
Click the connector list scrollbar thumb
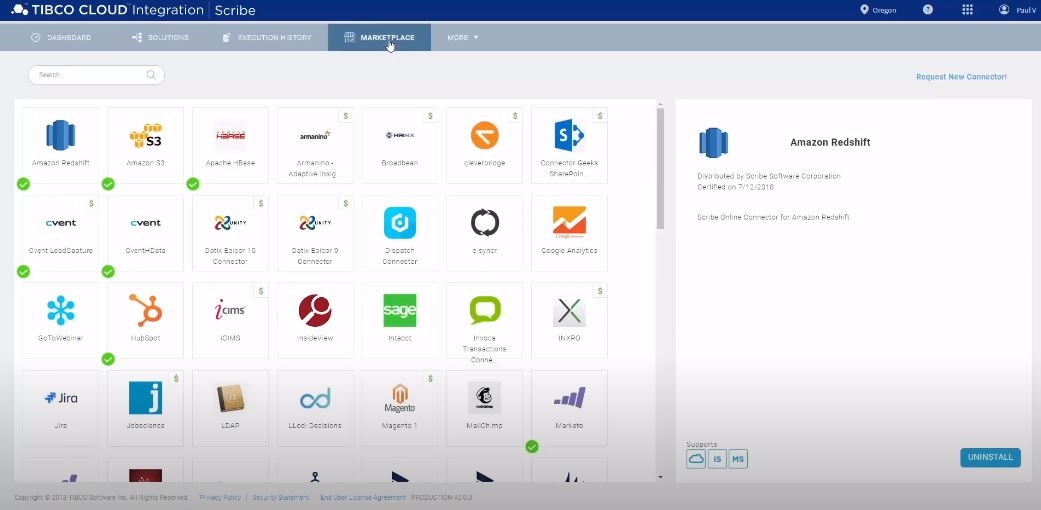click(x=660, y=168)
